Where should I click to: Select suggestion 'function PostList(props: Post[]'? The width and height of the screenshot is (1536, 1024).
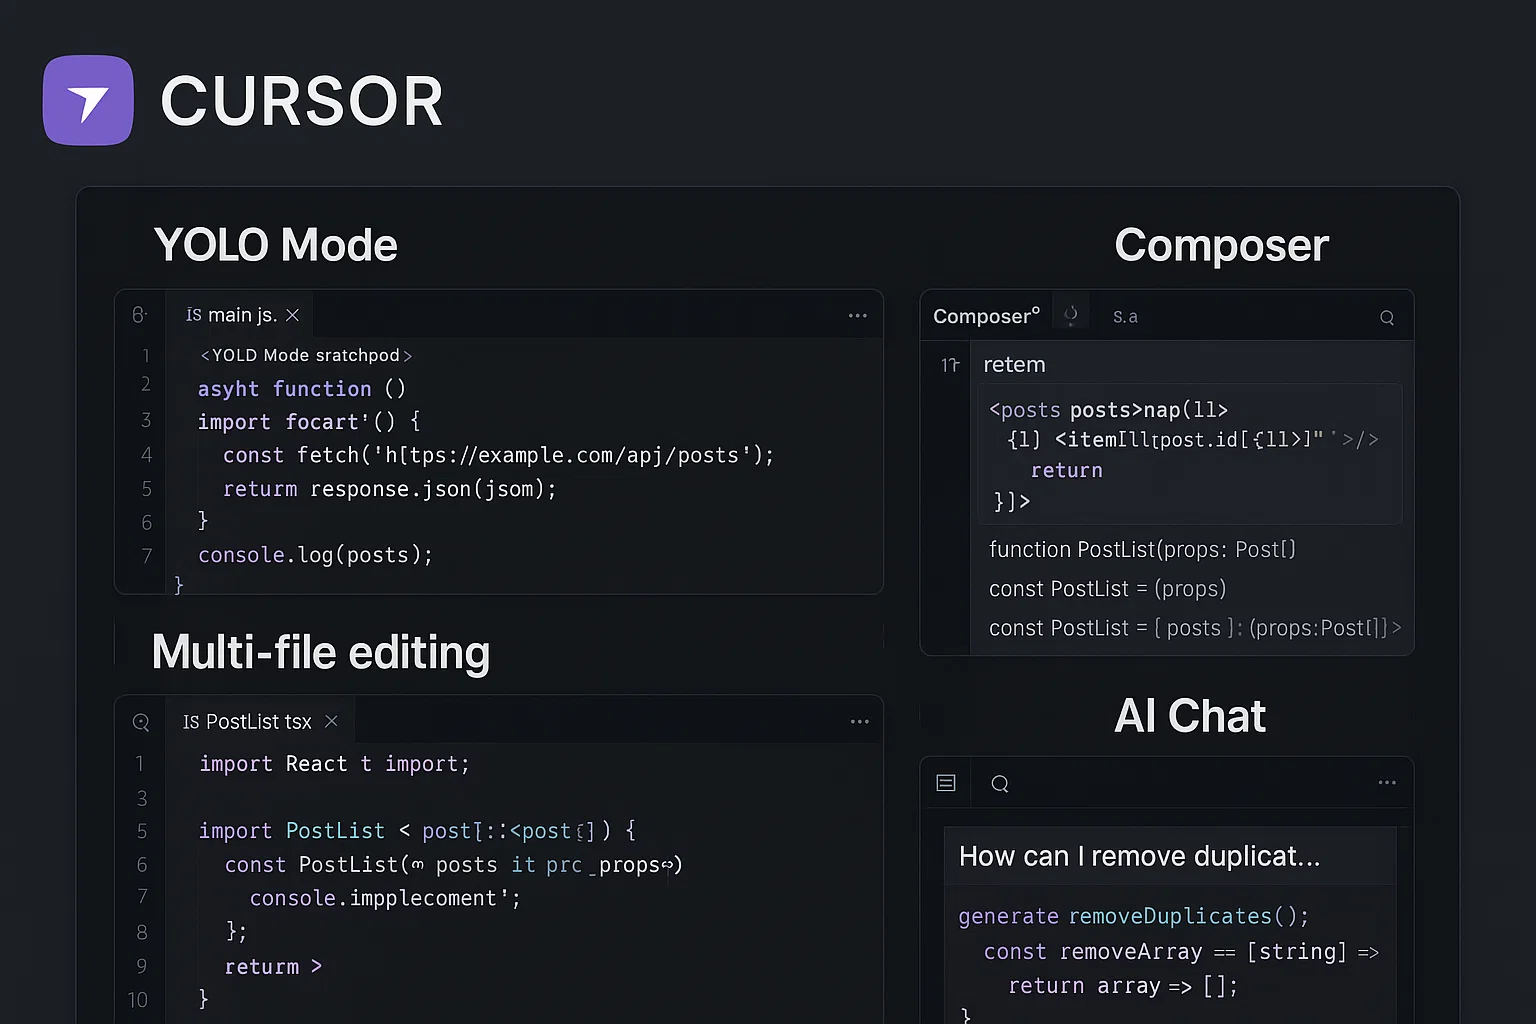click(x=1142, y=549)
